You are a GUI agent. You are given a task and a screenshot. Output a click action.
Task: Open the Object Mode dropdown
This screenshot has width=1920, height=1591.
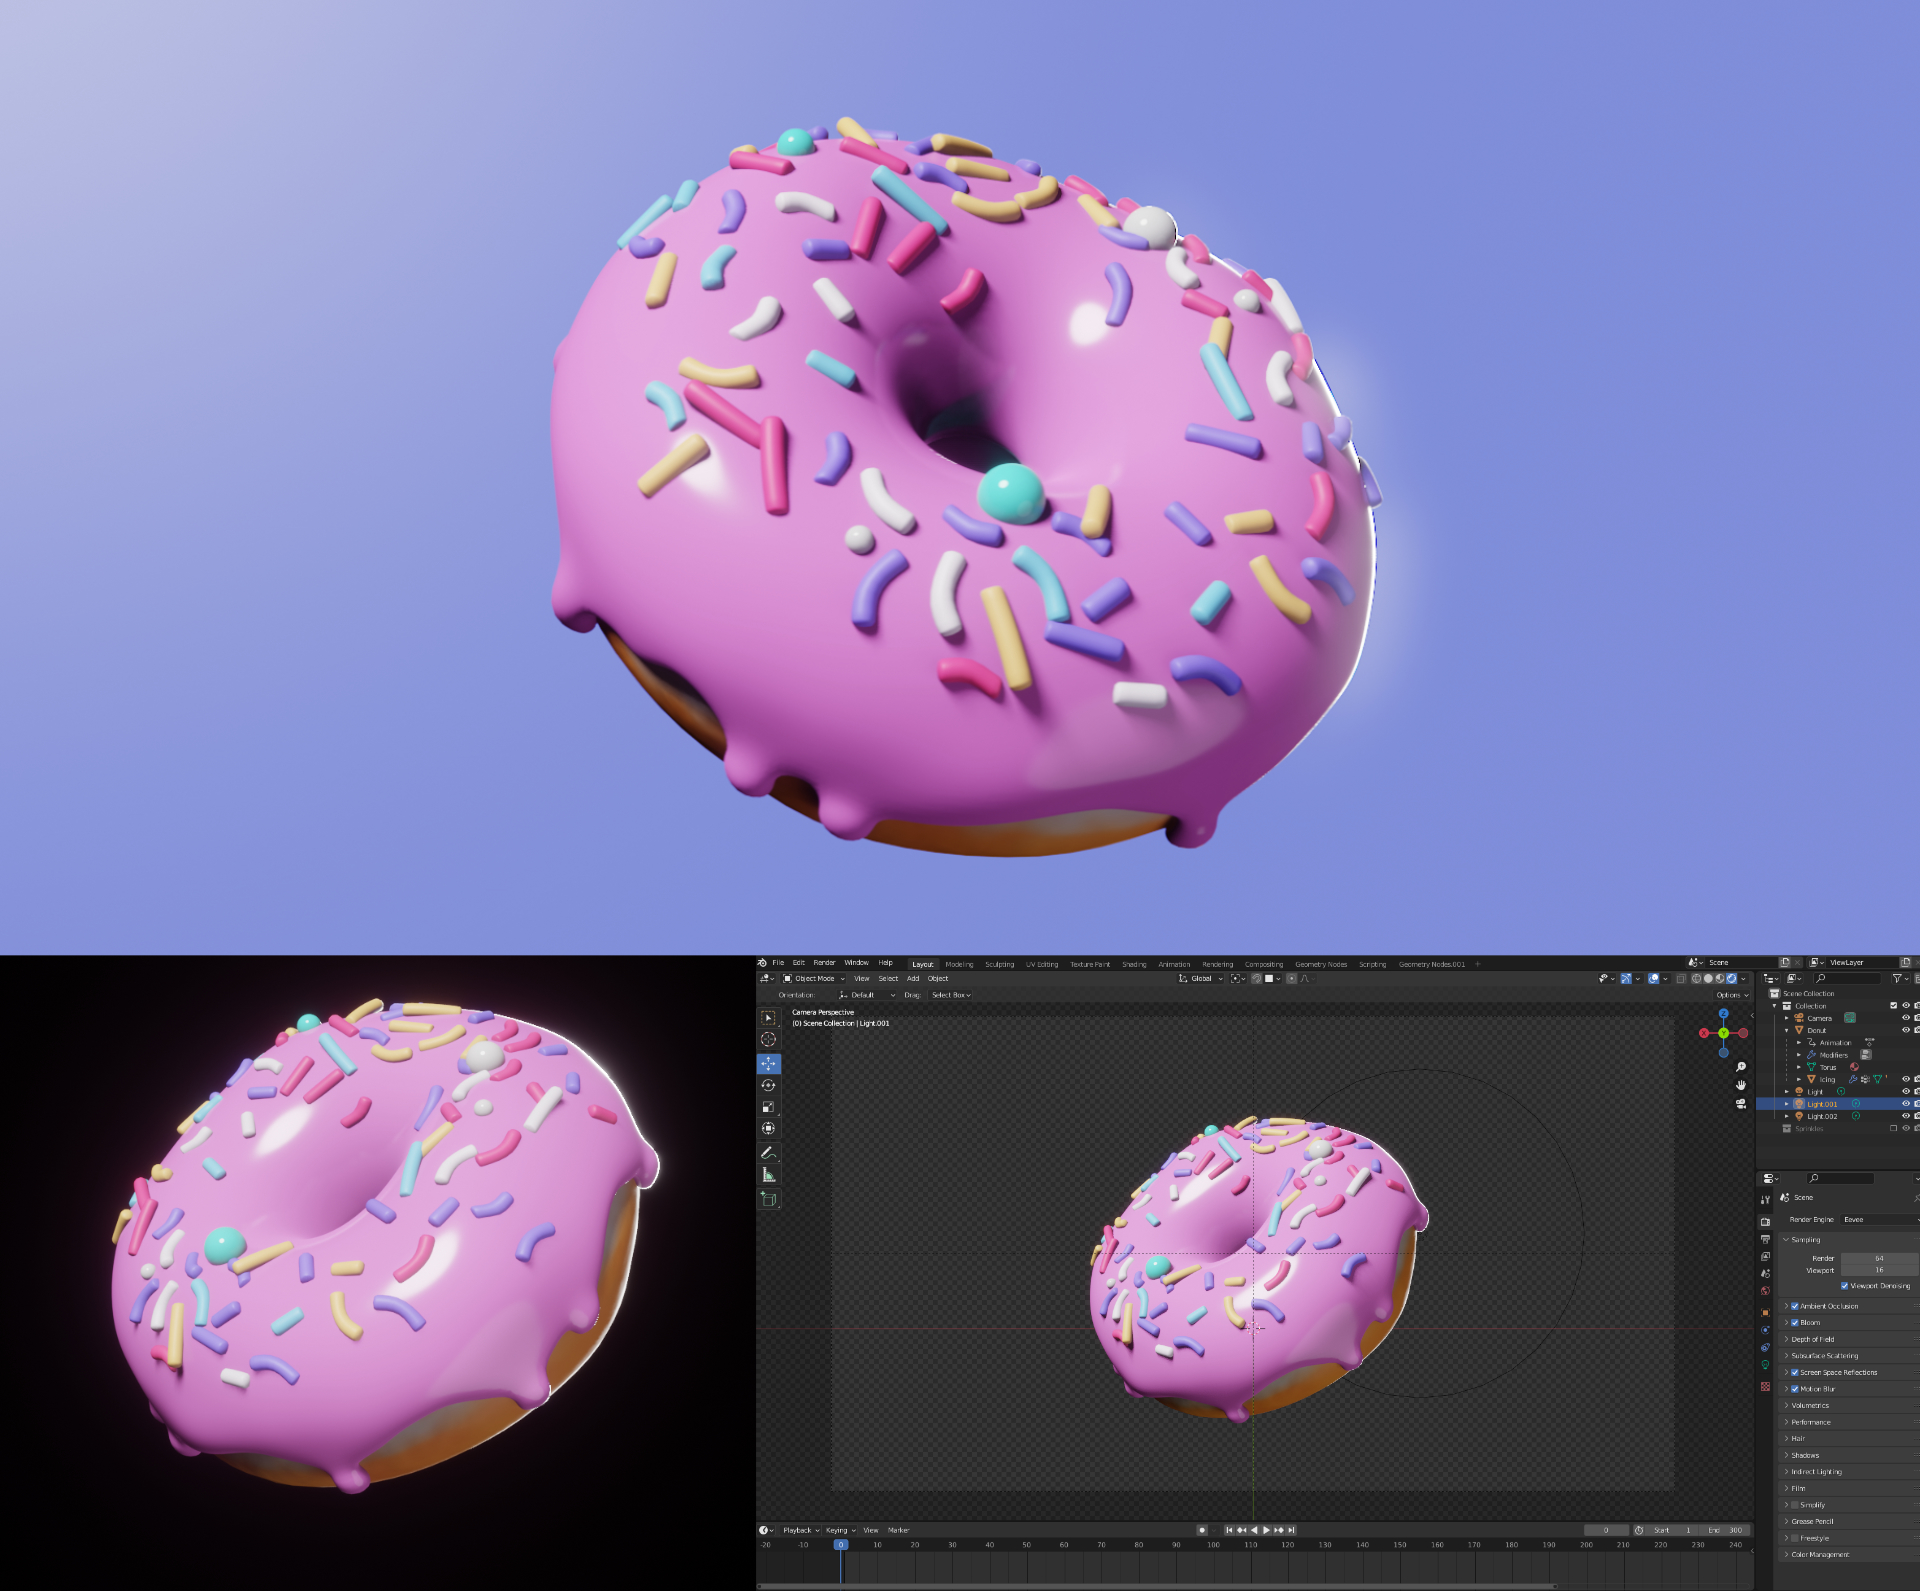814,979
